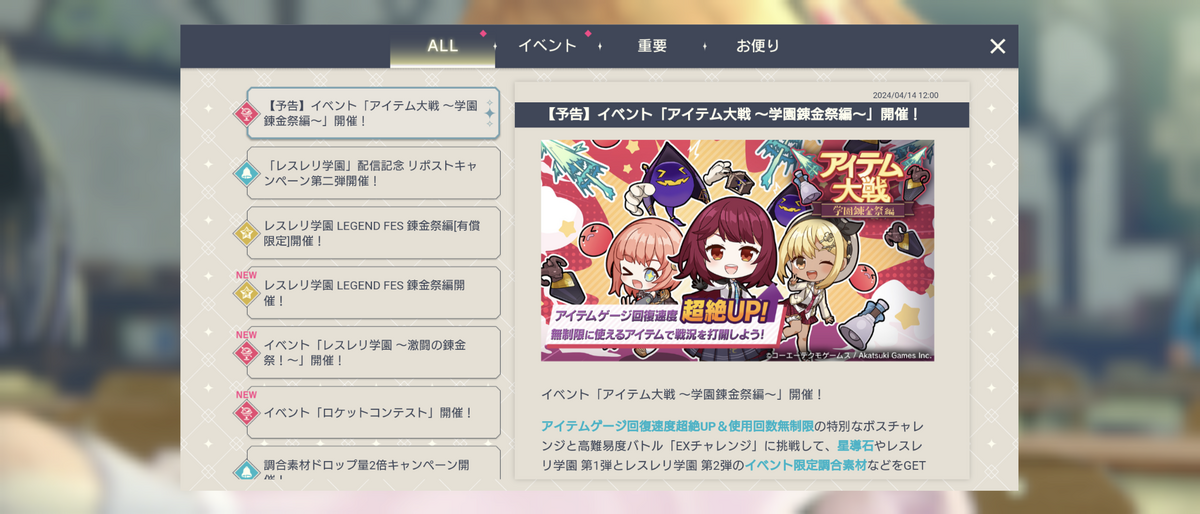This screenshot has width=1200, height=514.
Task: Click gold star icon on NEW LEGEND FES notice
Action: click(246, 293)
